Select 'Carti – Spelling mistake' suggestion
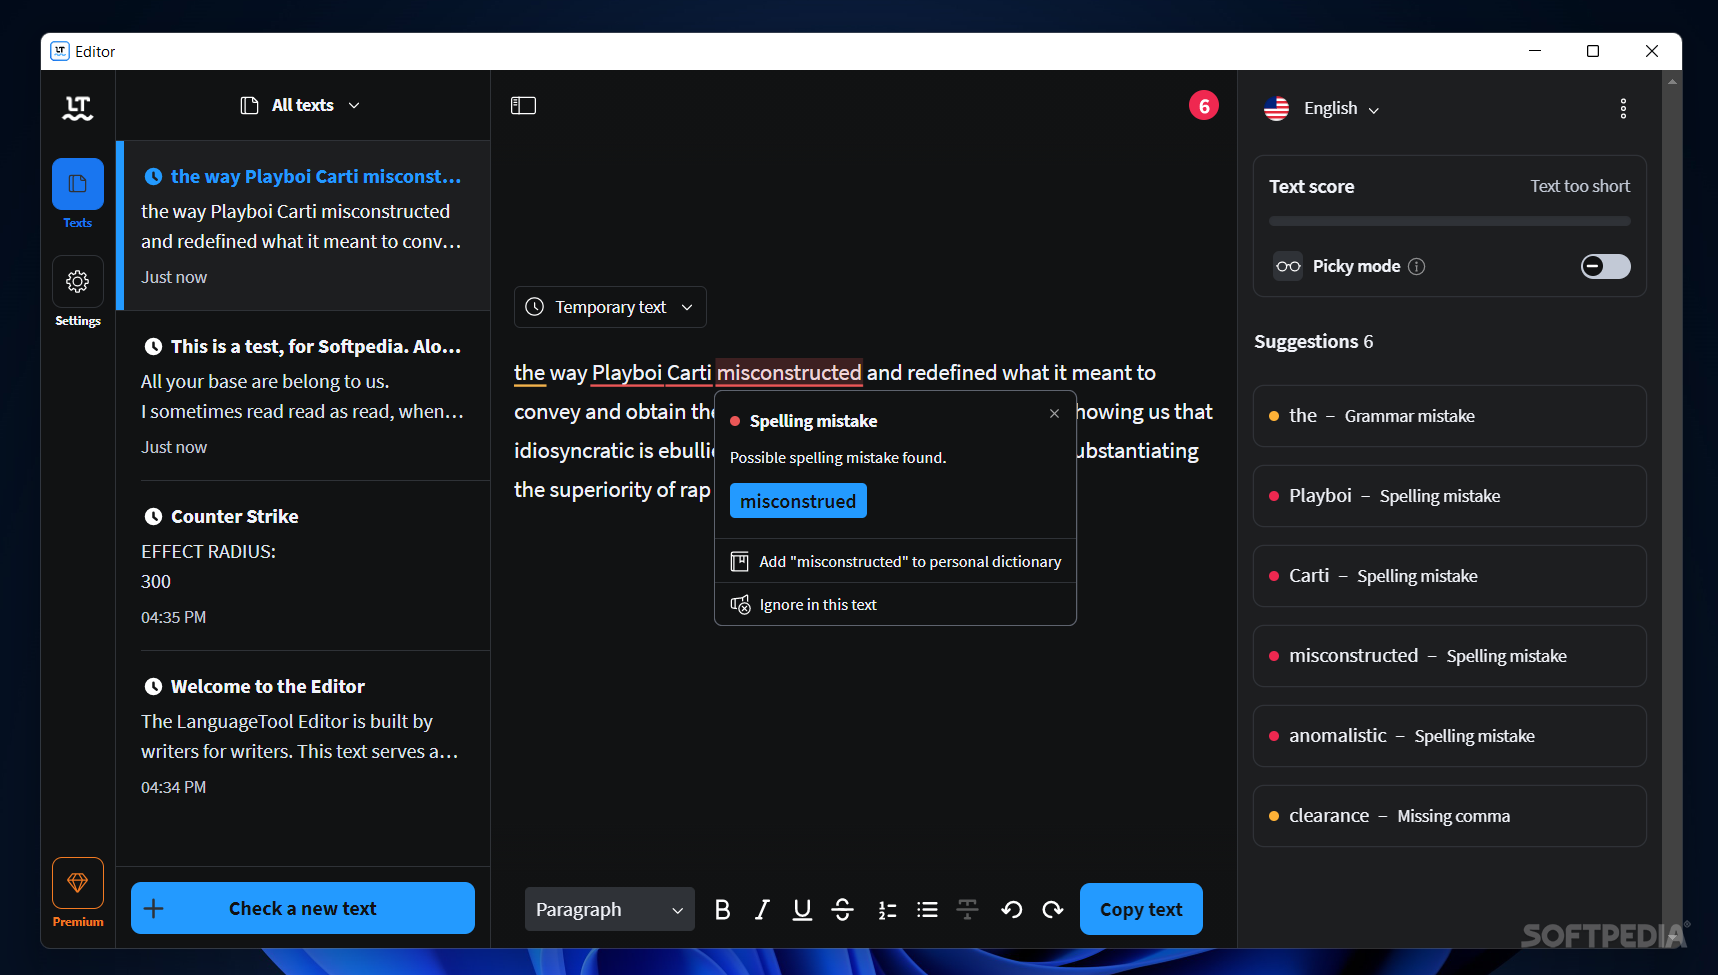The image size is (1718, 975). click(x=1449, y=576)
